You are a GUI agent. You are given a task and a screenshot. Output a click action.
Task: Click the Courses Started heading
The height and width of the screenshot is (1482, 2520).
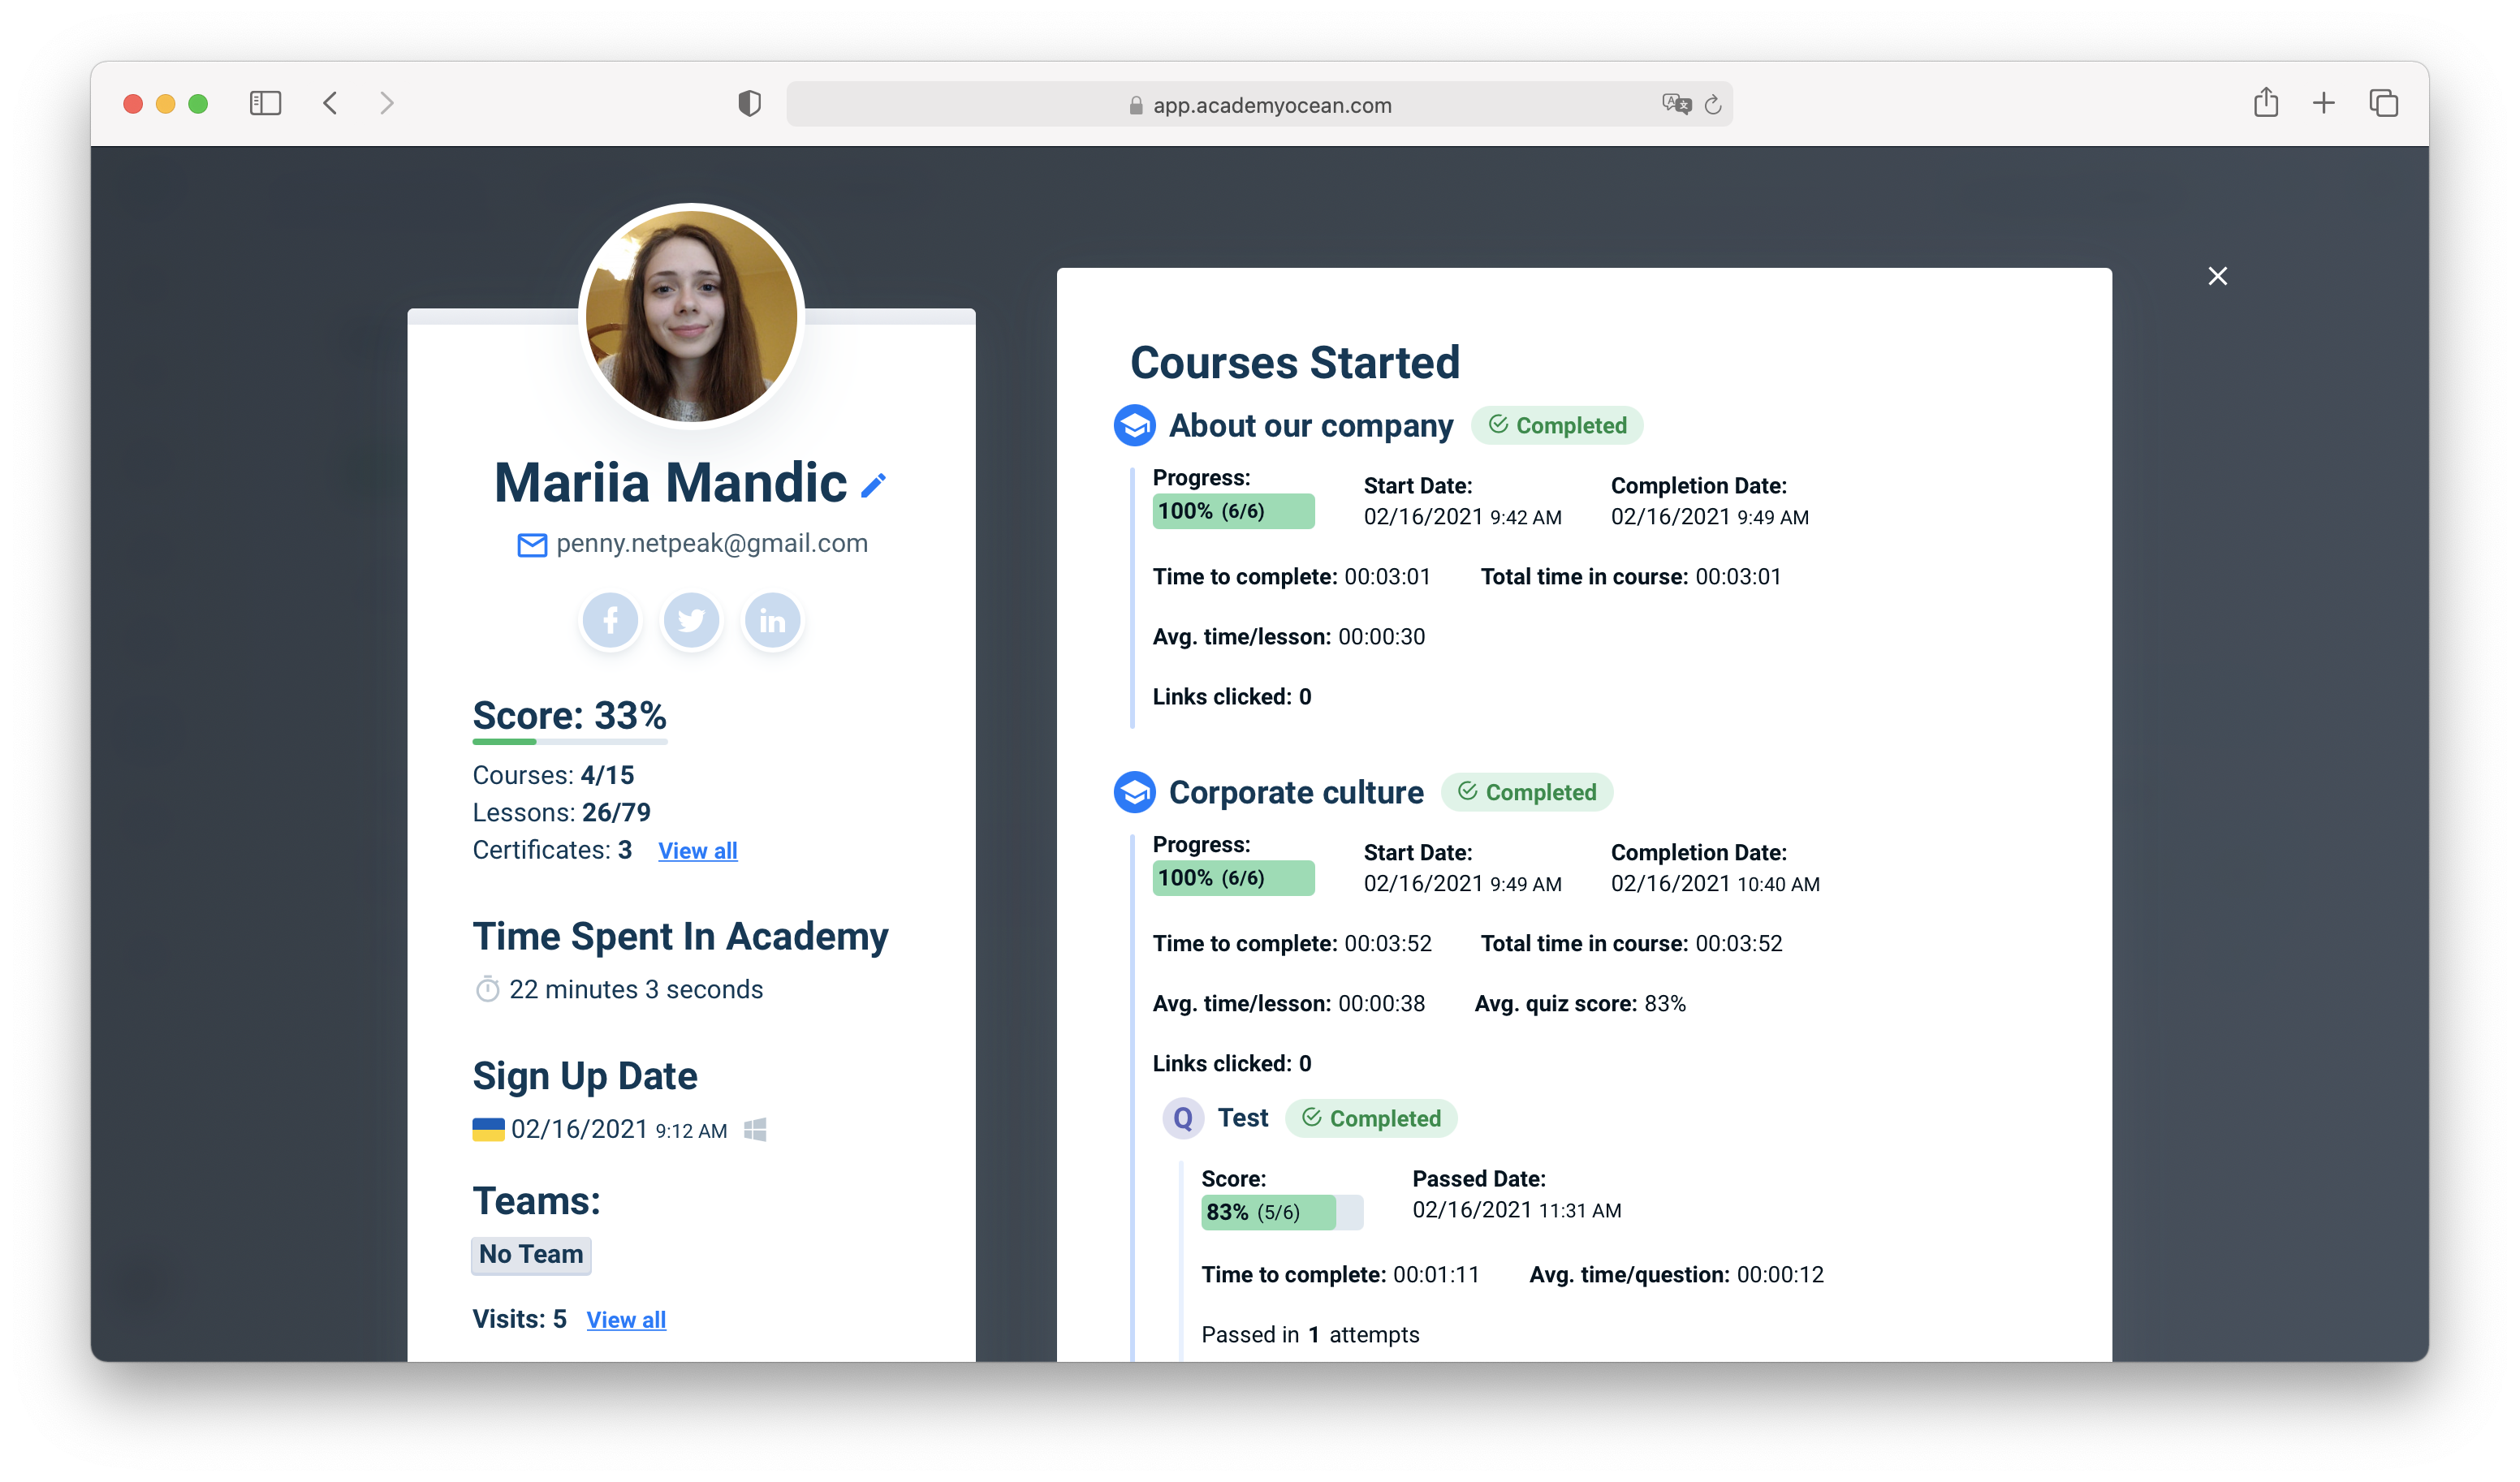coord(1294,362)
